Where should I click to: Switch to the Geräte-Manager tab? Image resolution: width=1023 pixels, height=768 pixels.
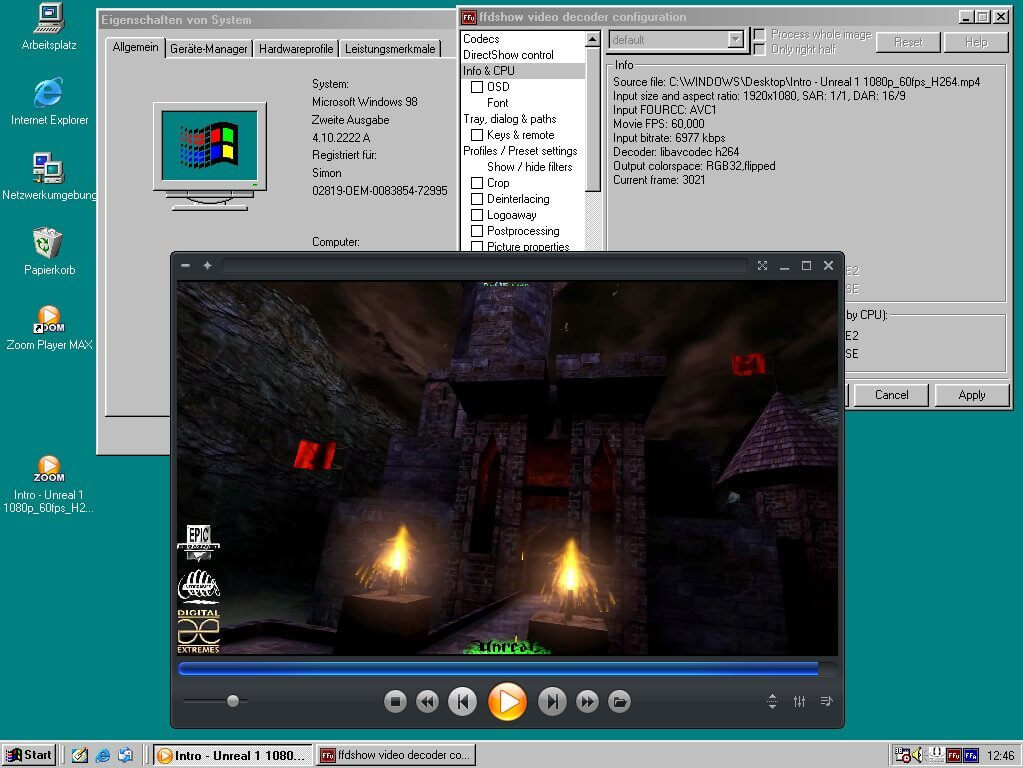coord(209,49)
